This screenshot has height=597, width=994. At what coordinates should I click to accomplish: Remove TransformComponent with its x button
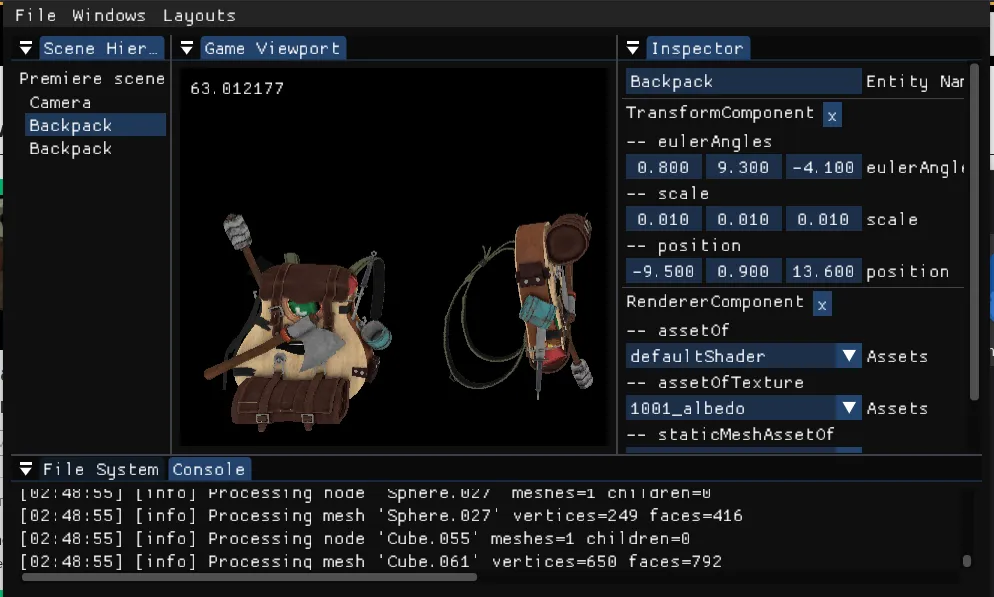832,115
